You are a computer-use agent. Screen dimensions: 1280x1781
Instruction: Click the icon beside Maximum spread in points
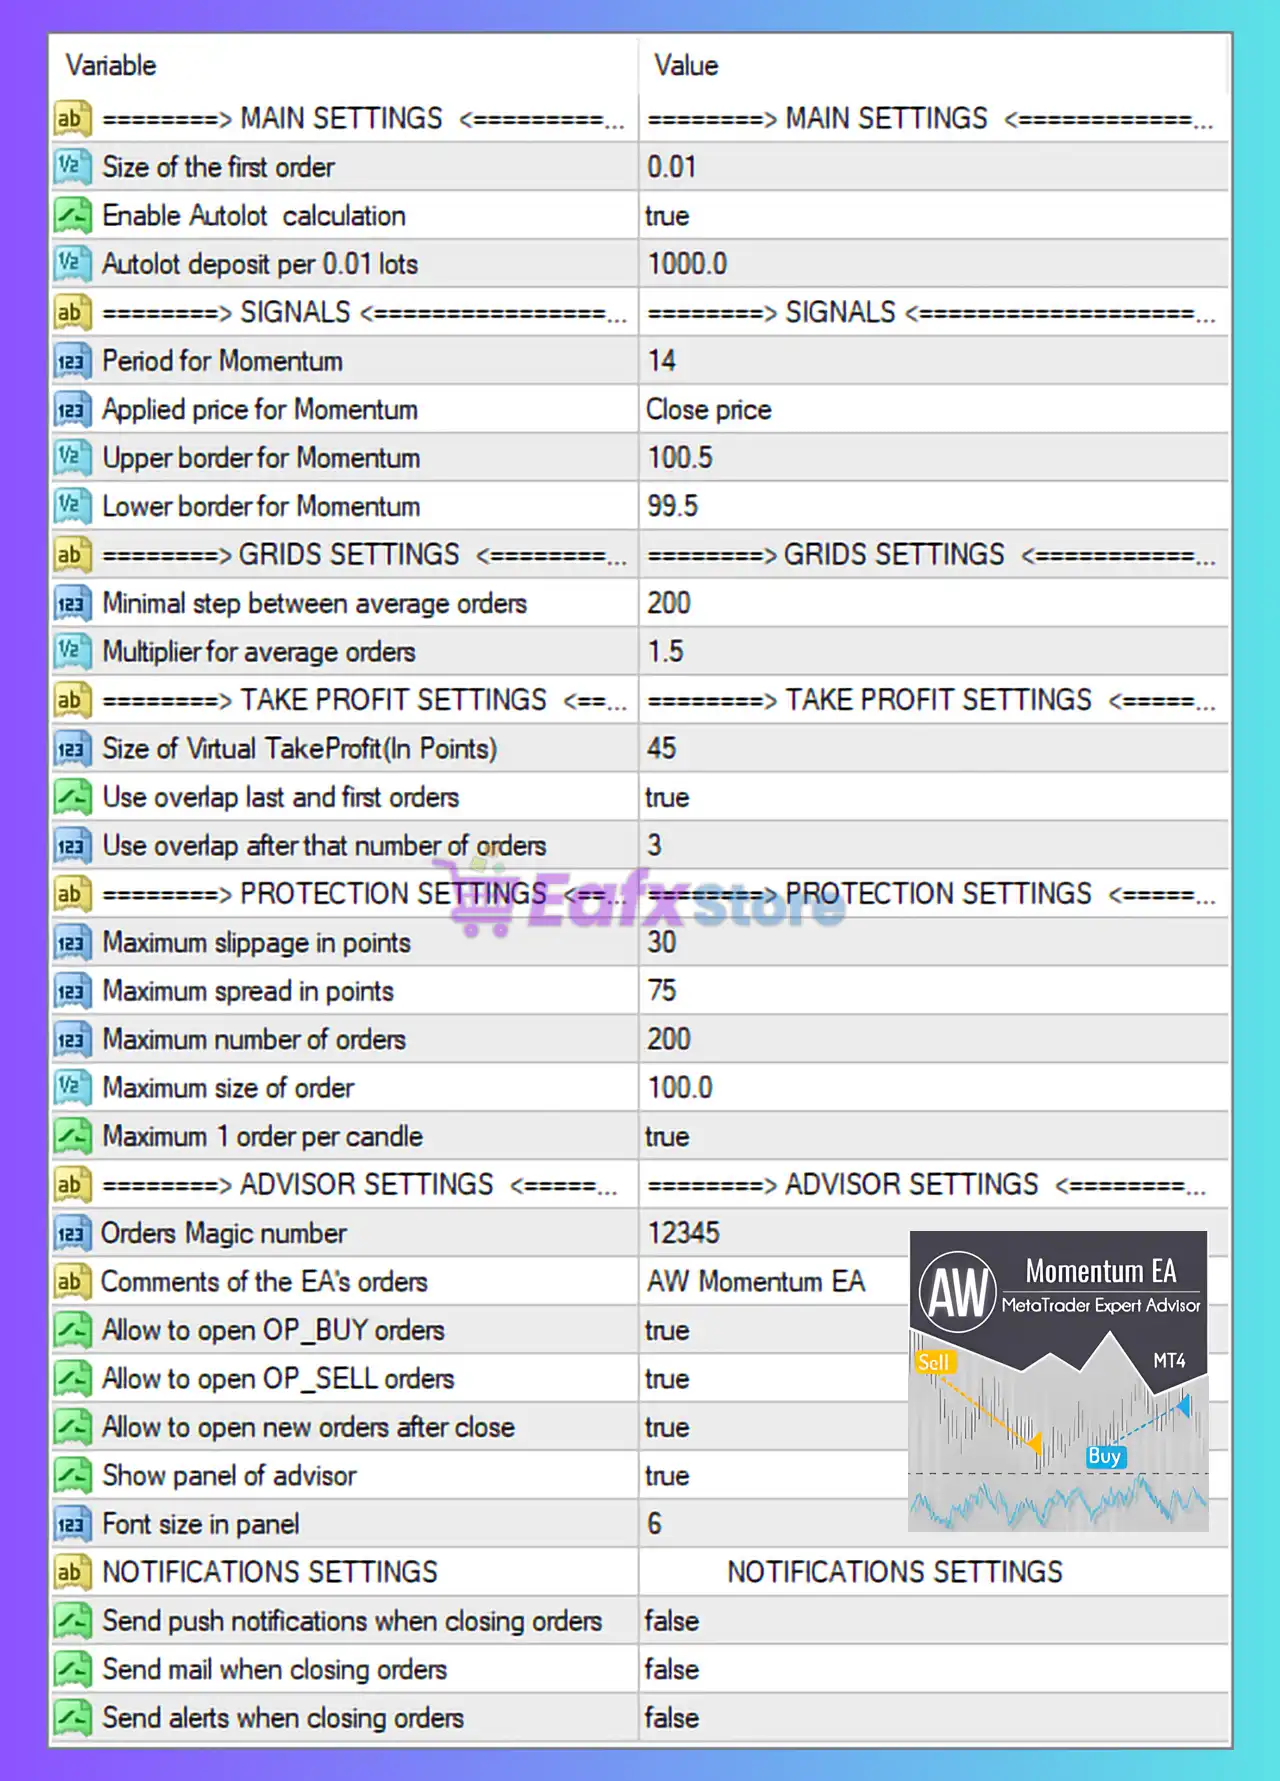pos(72,991)
